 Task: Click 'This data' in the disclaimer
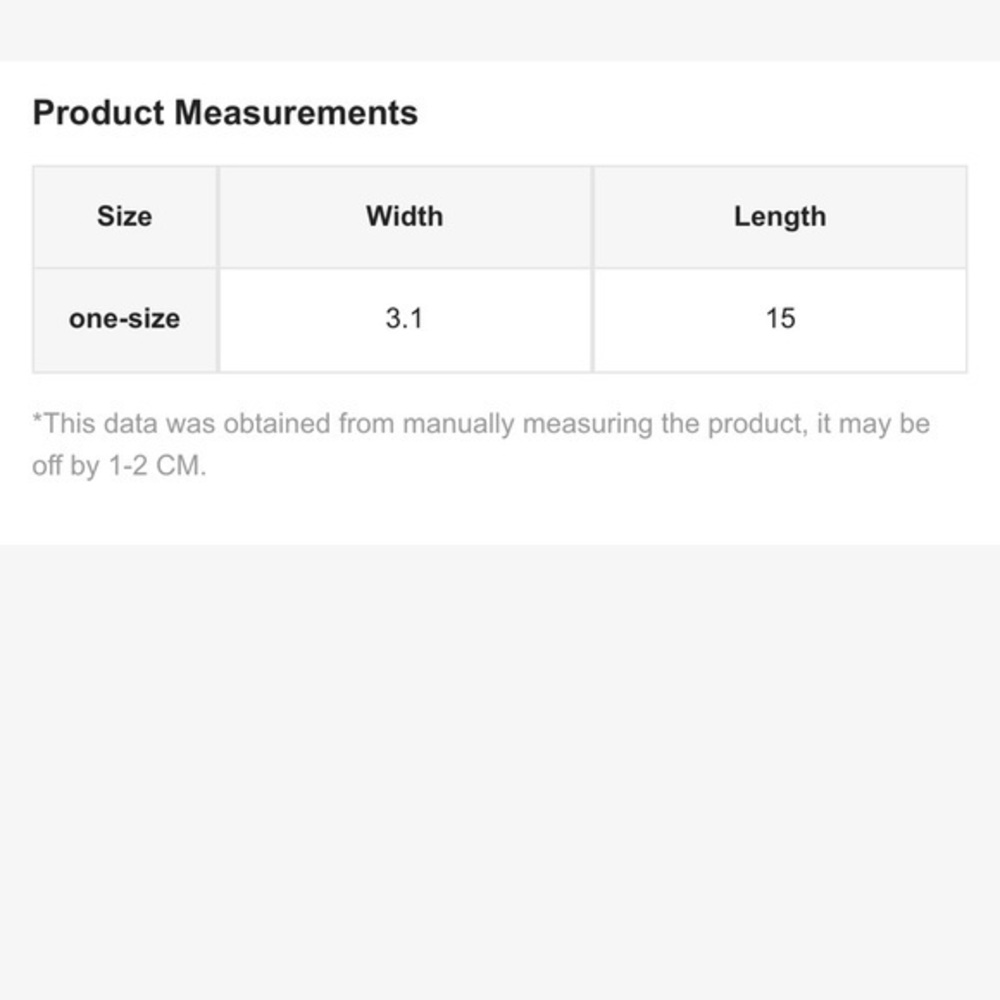point(100,423)
